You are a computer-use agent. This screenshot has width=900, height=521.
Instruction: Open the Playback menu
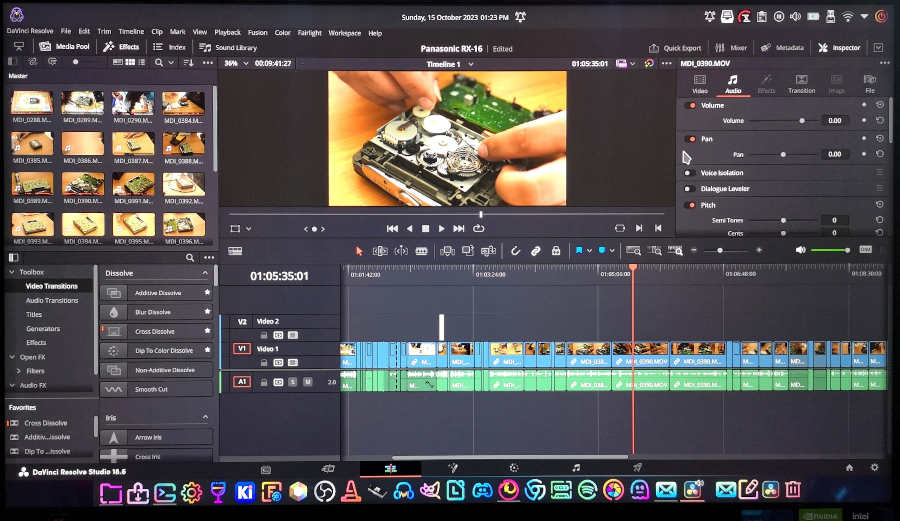click(227, 33)
